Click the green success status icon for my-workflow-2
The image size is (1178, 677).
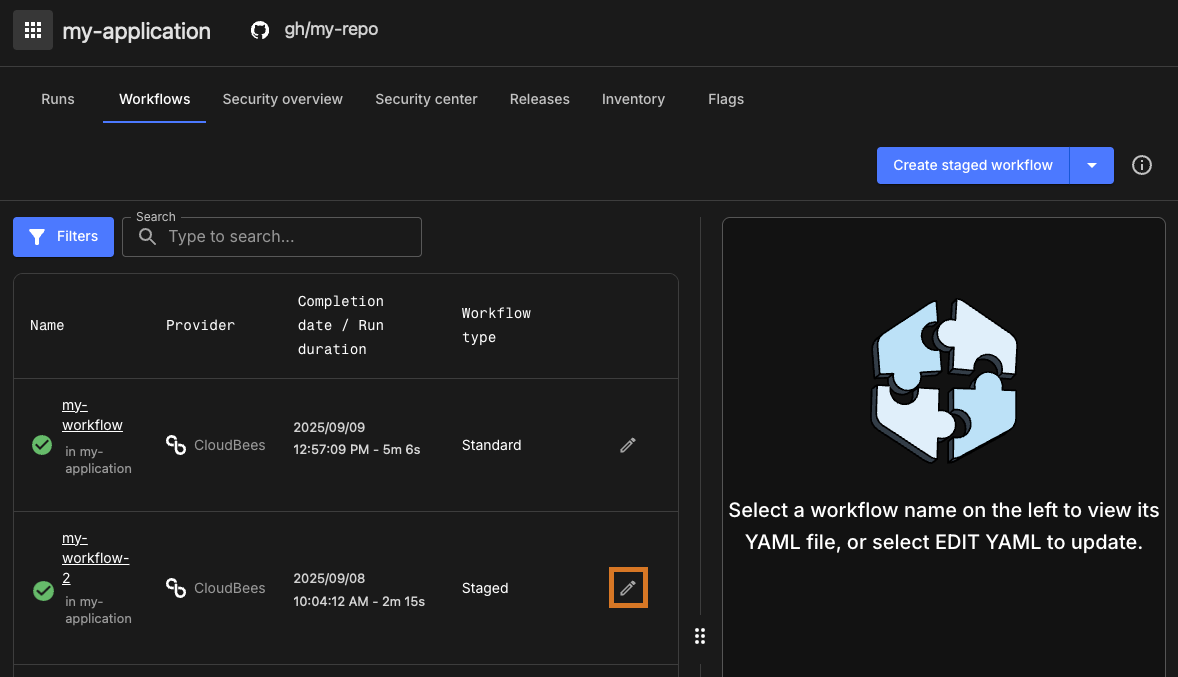[43, 591]
